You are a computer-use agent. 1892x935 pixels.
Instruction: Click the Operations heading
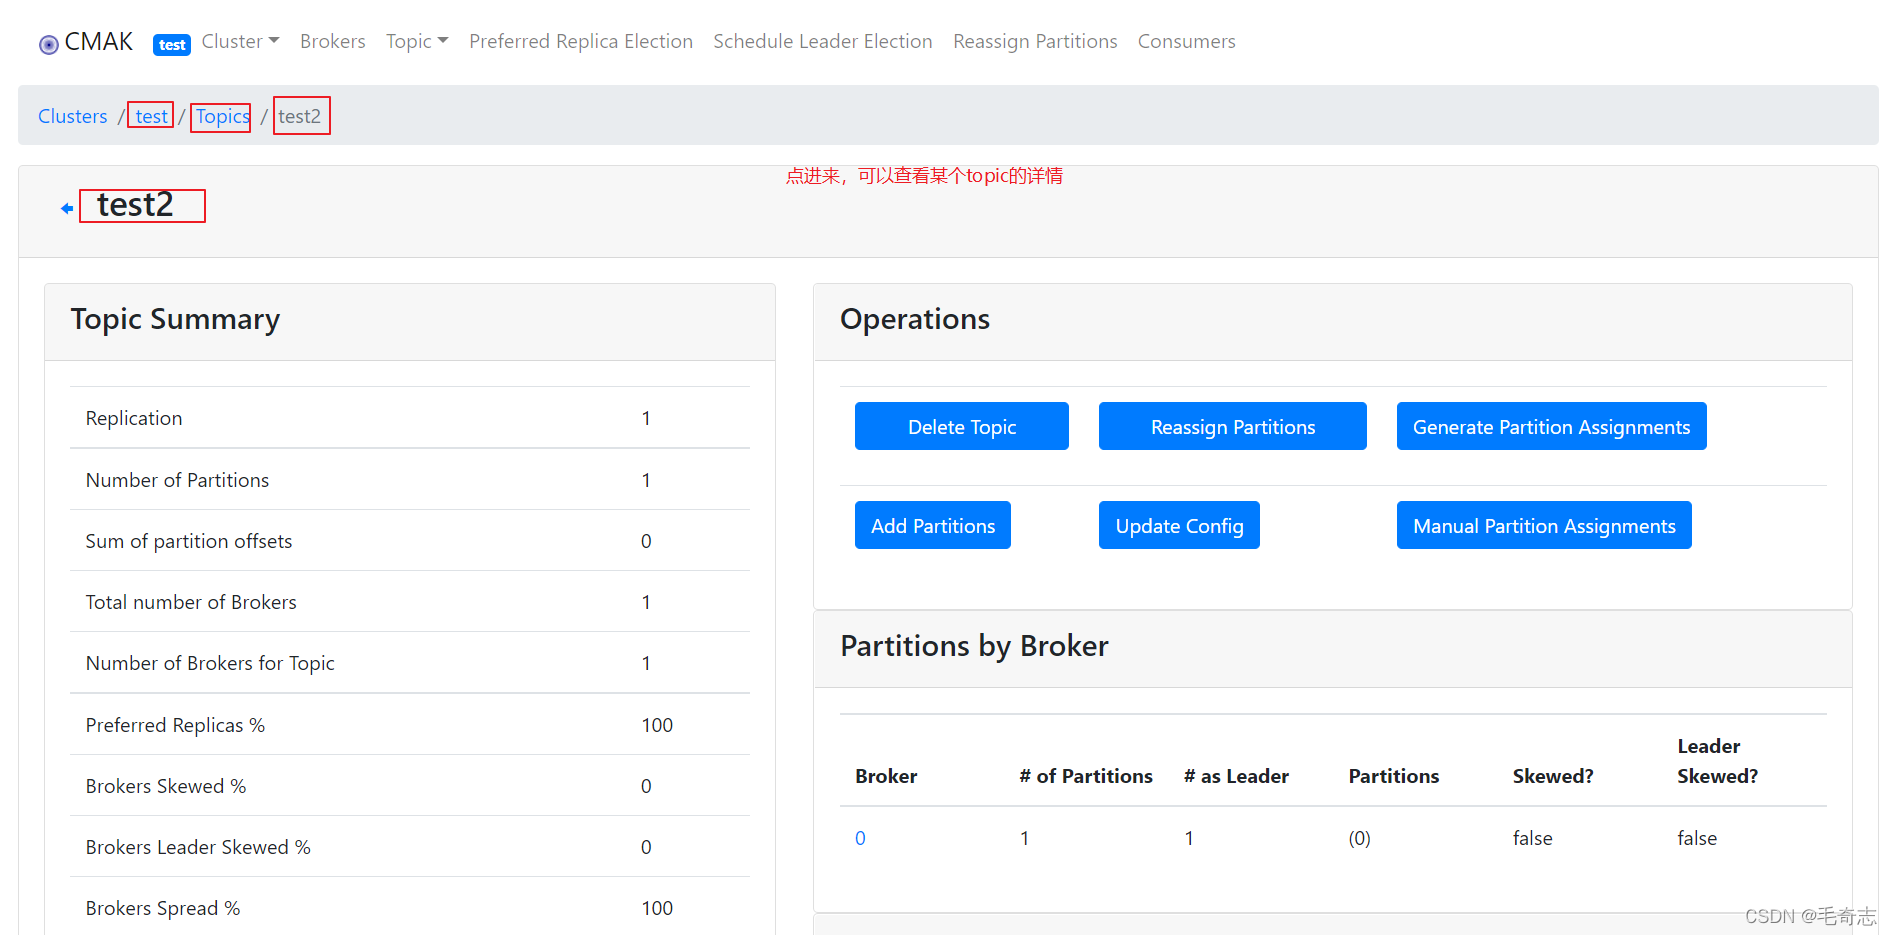(x=915, y=319)
